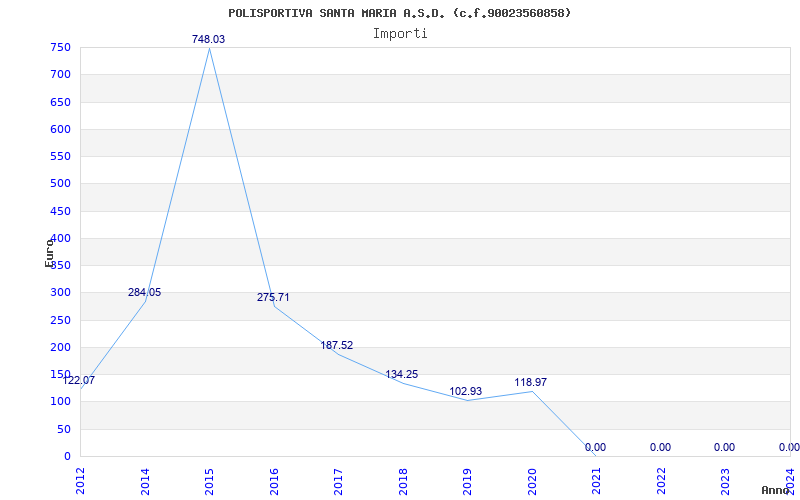Click the POLISPORTIVA SANTA MARIA chart title

(x=400, y=13)
